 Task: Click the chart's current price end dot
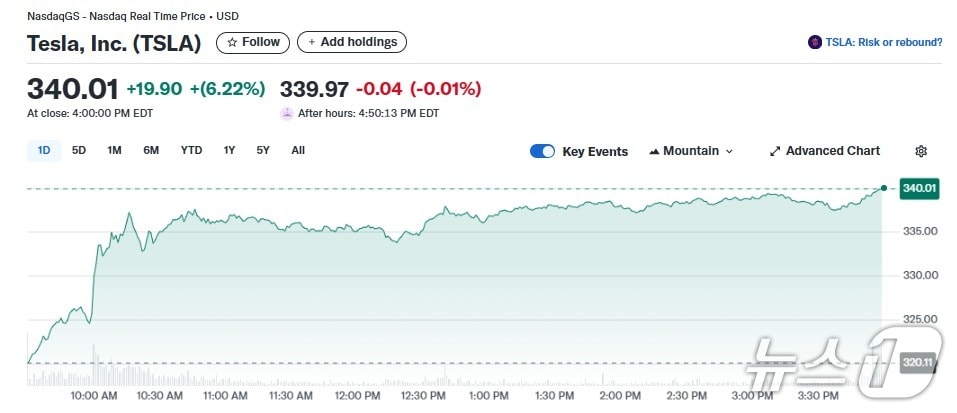tap(883, 188)
